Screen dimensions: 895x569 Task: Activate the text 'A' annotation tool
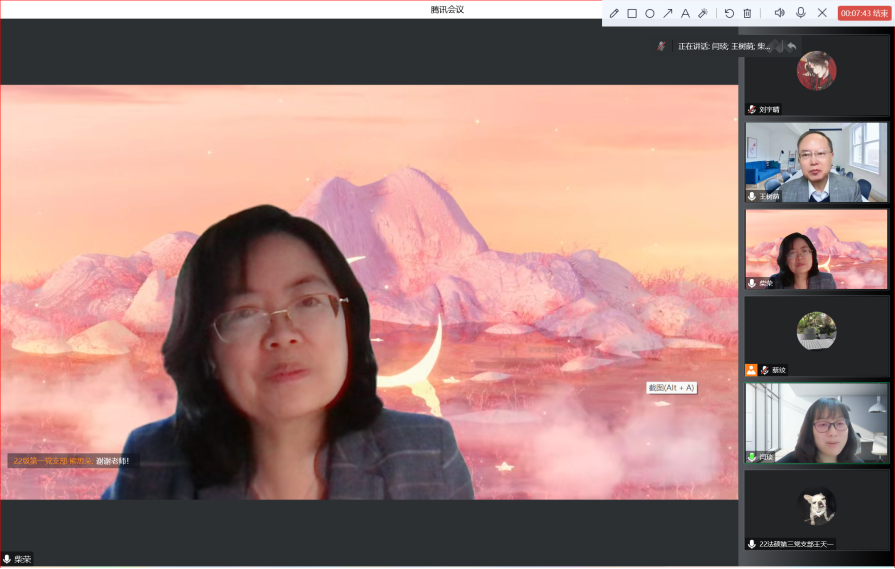pos(685,13)
